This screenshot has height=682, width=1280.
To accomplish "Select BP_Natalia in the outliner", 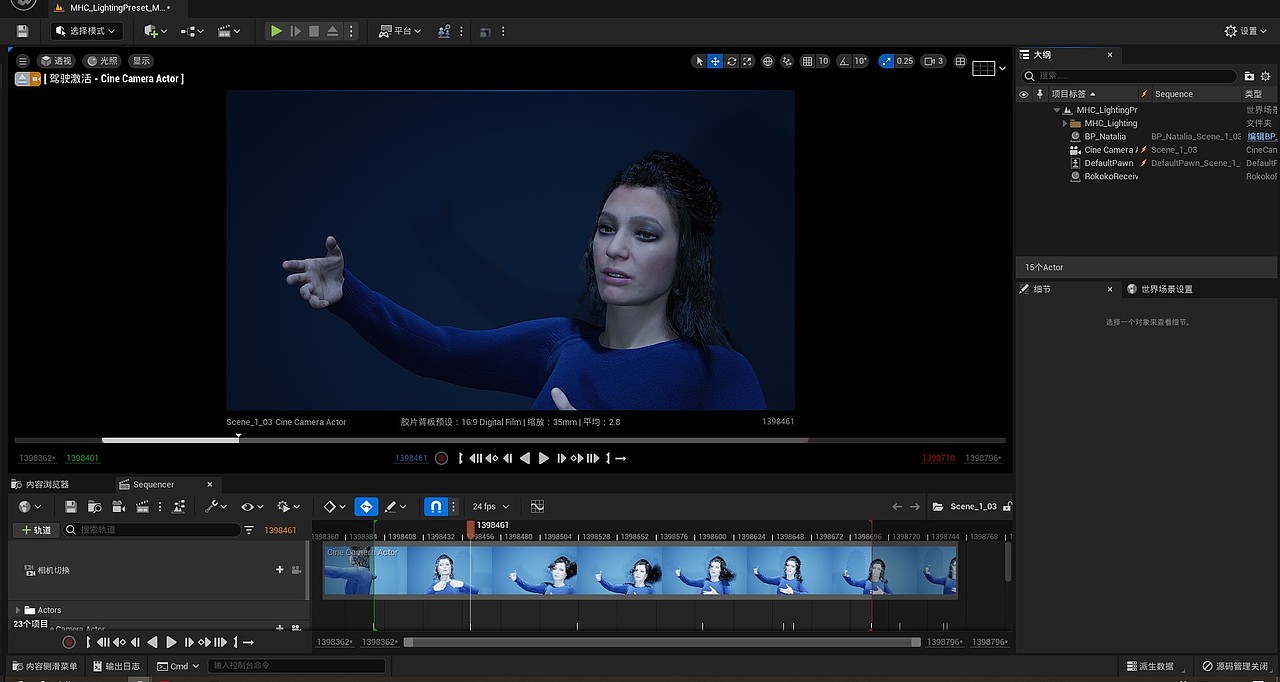I will pos(1105,137).
